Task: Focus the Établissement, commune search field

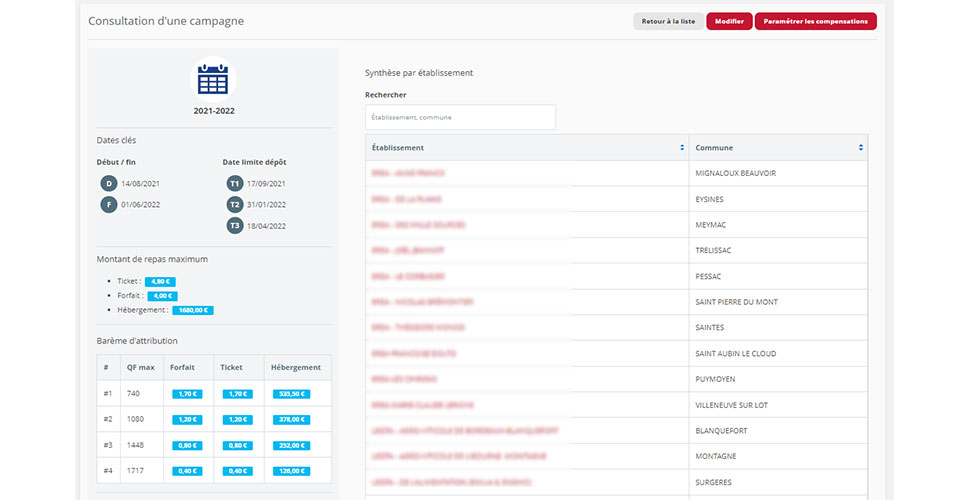Action: point(460,117)
